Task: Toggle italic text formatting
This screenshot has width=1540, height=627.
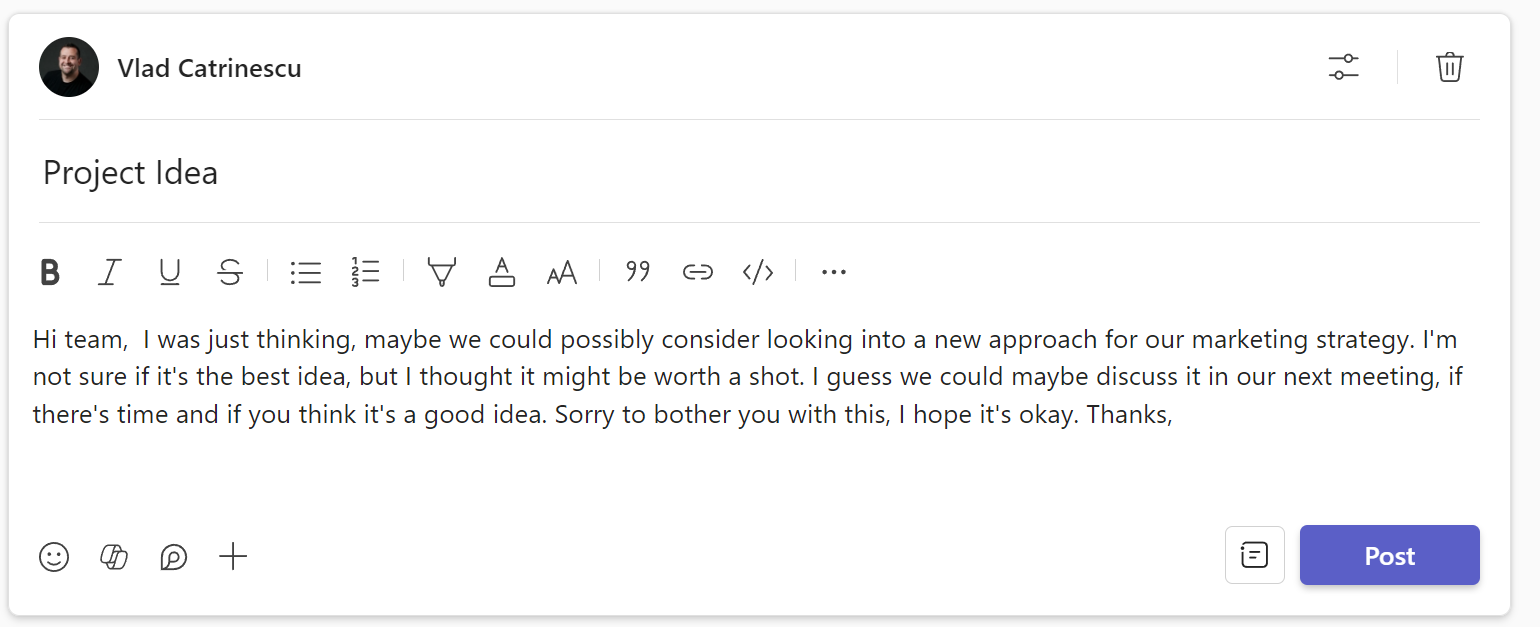Action: coord(110,272)
